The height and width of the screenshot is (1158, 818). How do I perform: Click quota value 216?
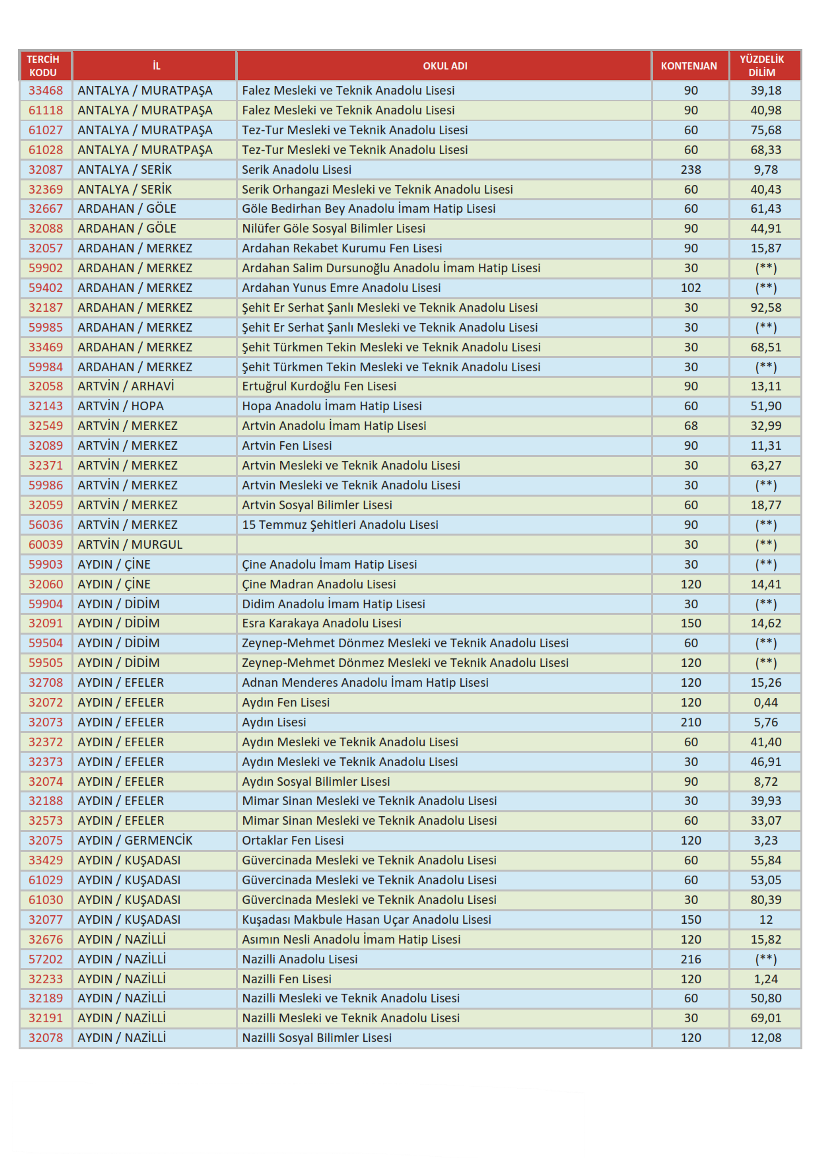tap(690, 959)
